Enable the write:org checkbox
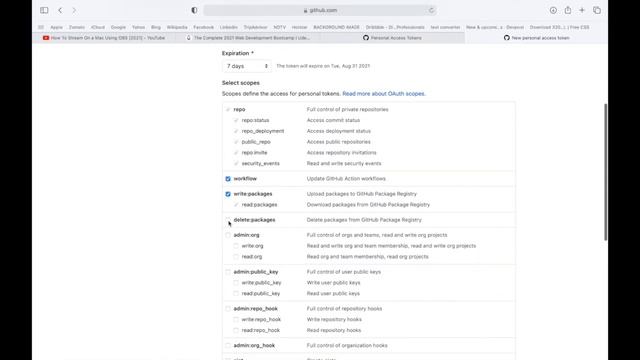 [236, 246]
